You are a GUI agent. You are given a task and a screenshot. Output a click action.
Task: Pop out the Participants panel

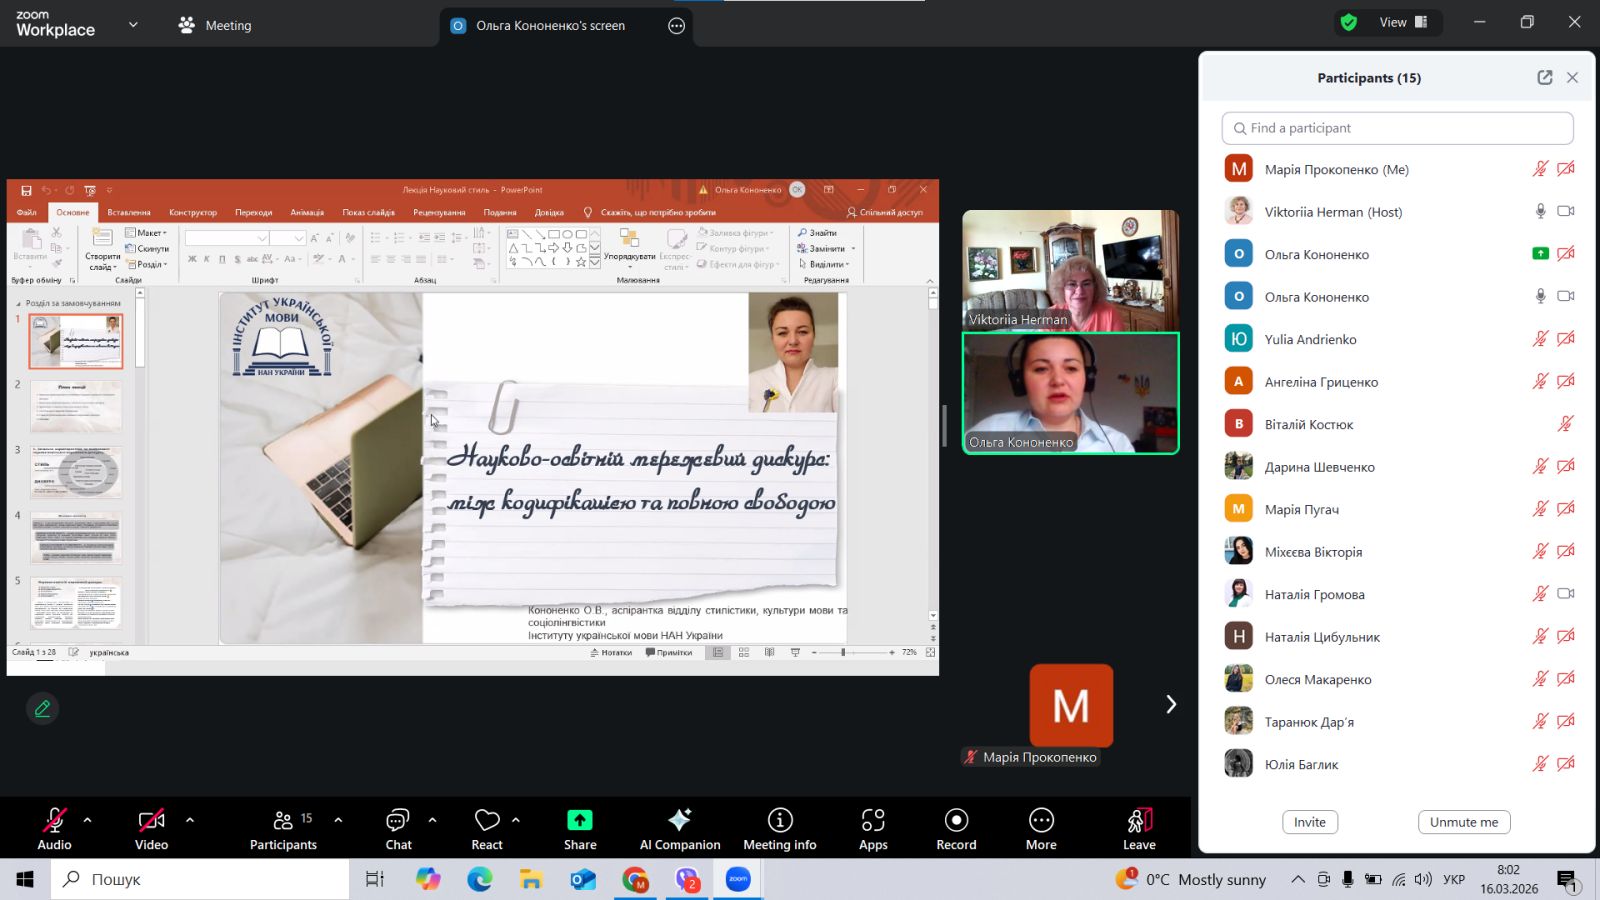(1544, 78)
